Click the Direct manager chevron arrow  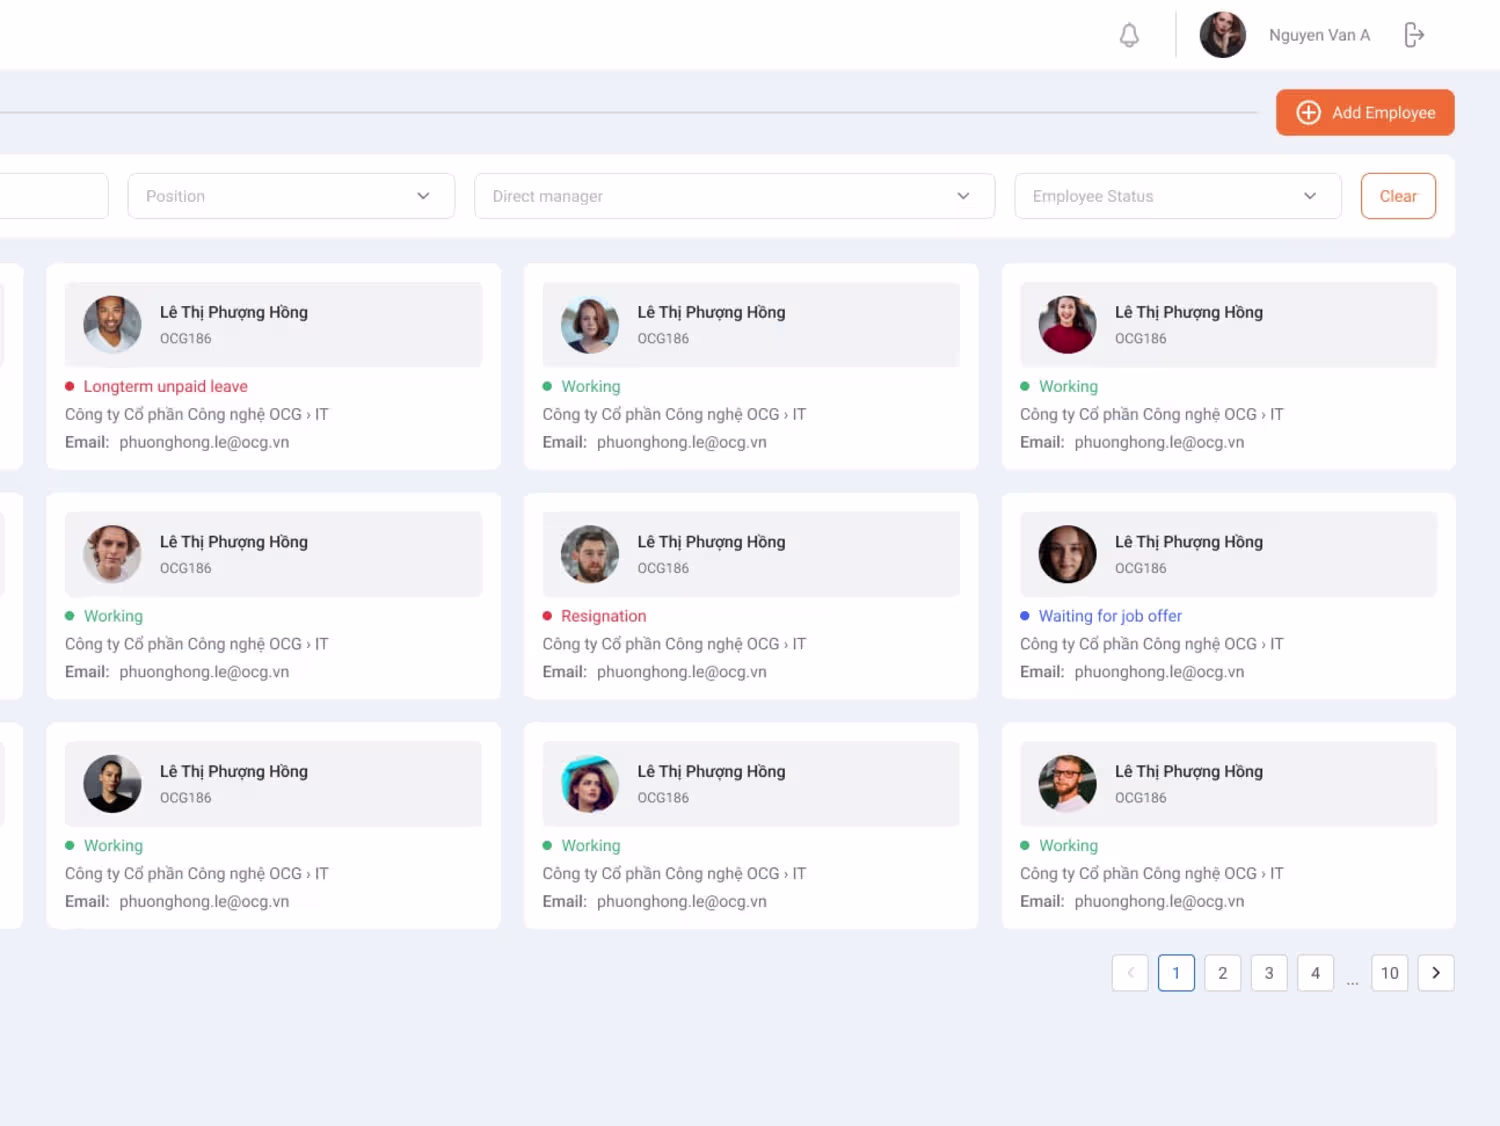(963, 196)
